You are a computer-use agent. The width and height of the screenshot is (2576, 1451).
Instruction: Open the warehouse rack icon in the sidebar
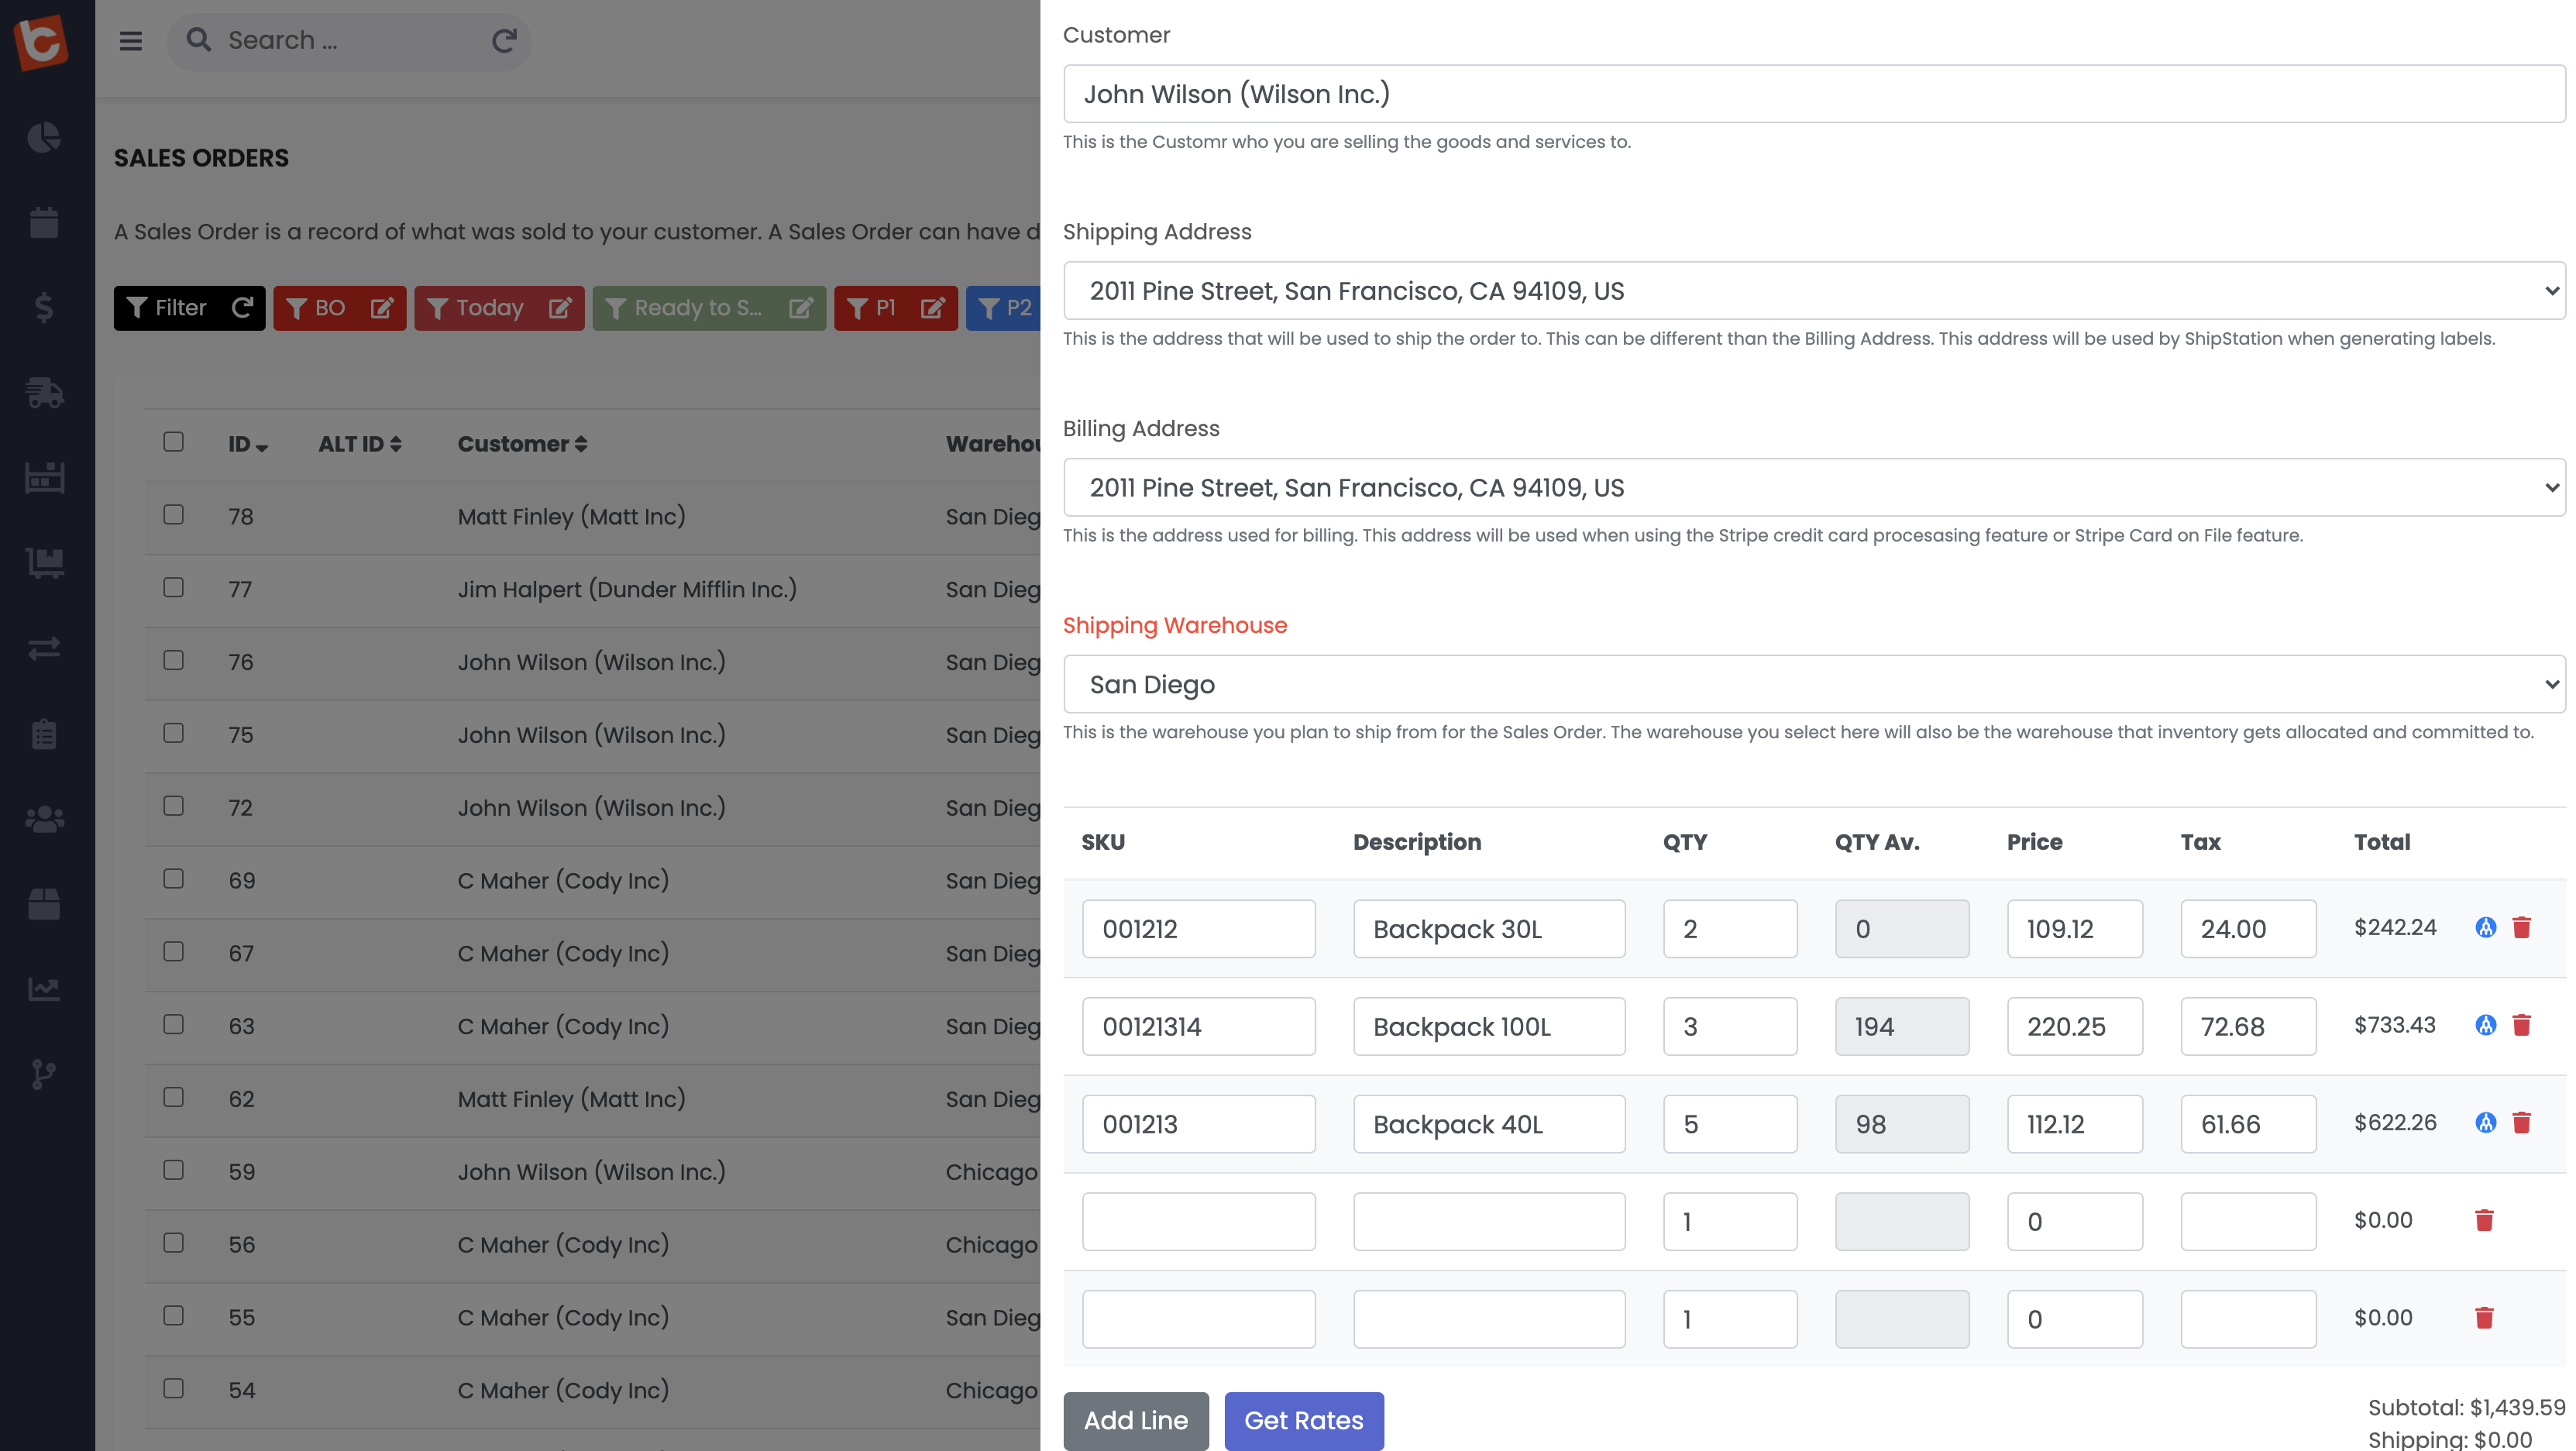coord(44,478)
